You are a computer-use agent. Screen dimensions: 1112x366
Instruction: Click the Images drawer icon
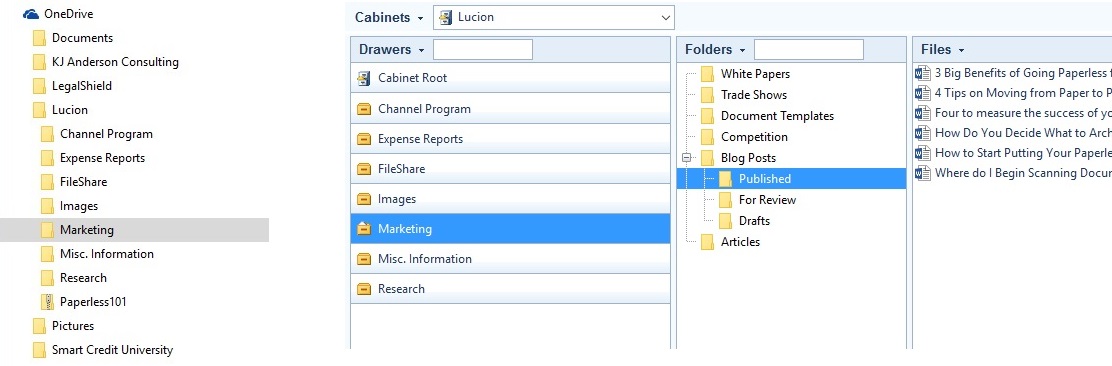364,199
